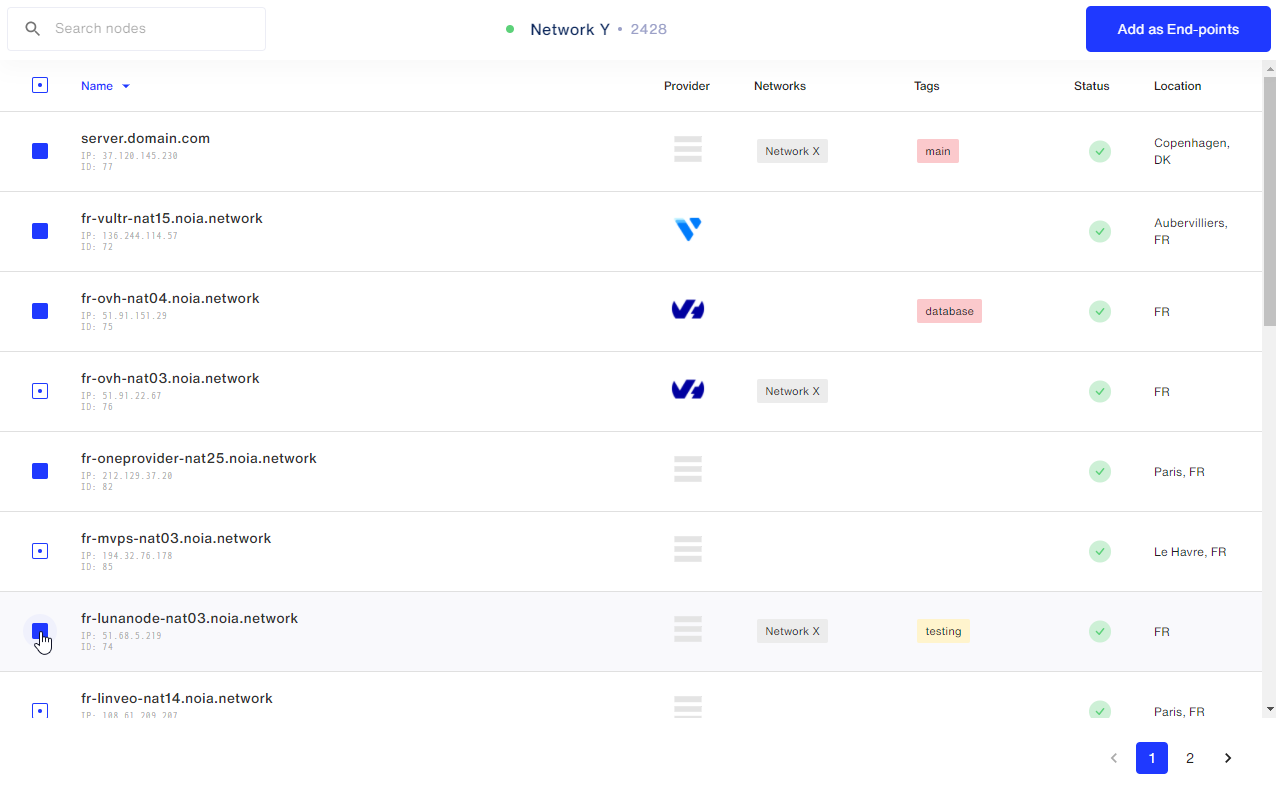Screen dimensions: 1276x794
Task: Click the search magnifier icon
Action: tap(33, 29)
